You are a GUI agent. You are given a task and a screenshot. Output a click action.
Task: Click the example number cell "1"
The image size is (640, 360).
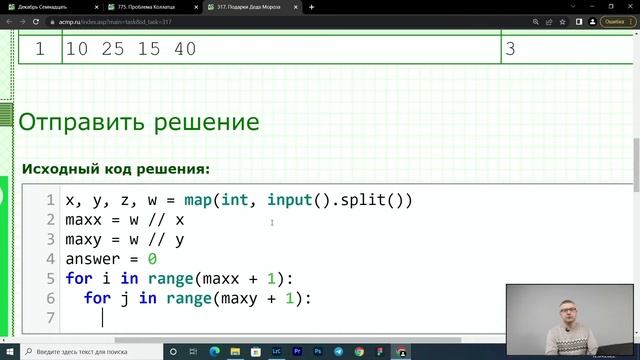pyautogui.click(x=40, y=49)
